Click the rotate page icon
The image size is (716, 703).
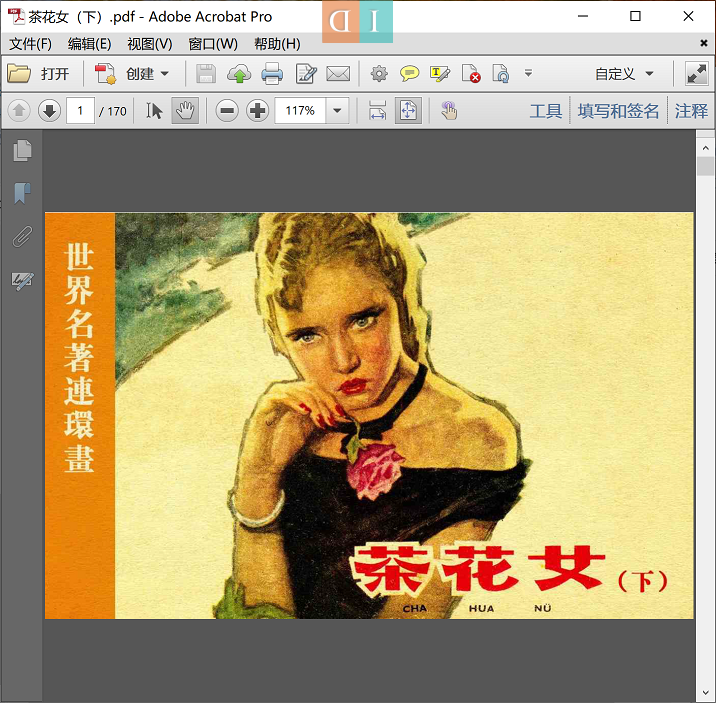500,73
